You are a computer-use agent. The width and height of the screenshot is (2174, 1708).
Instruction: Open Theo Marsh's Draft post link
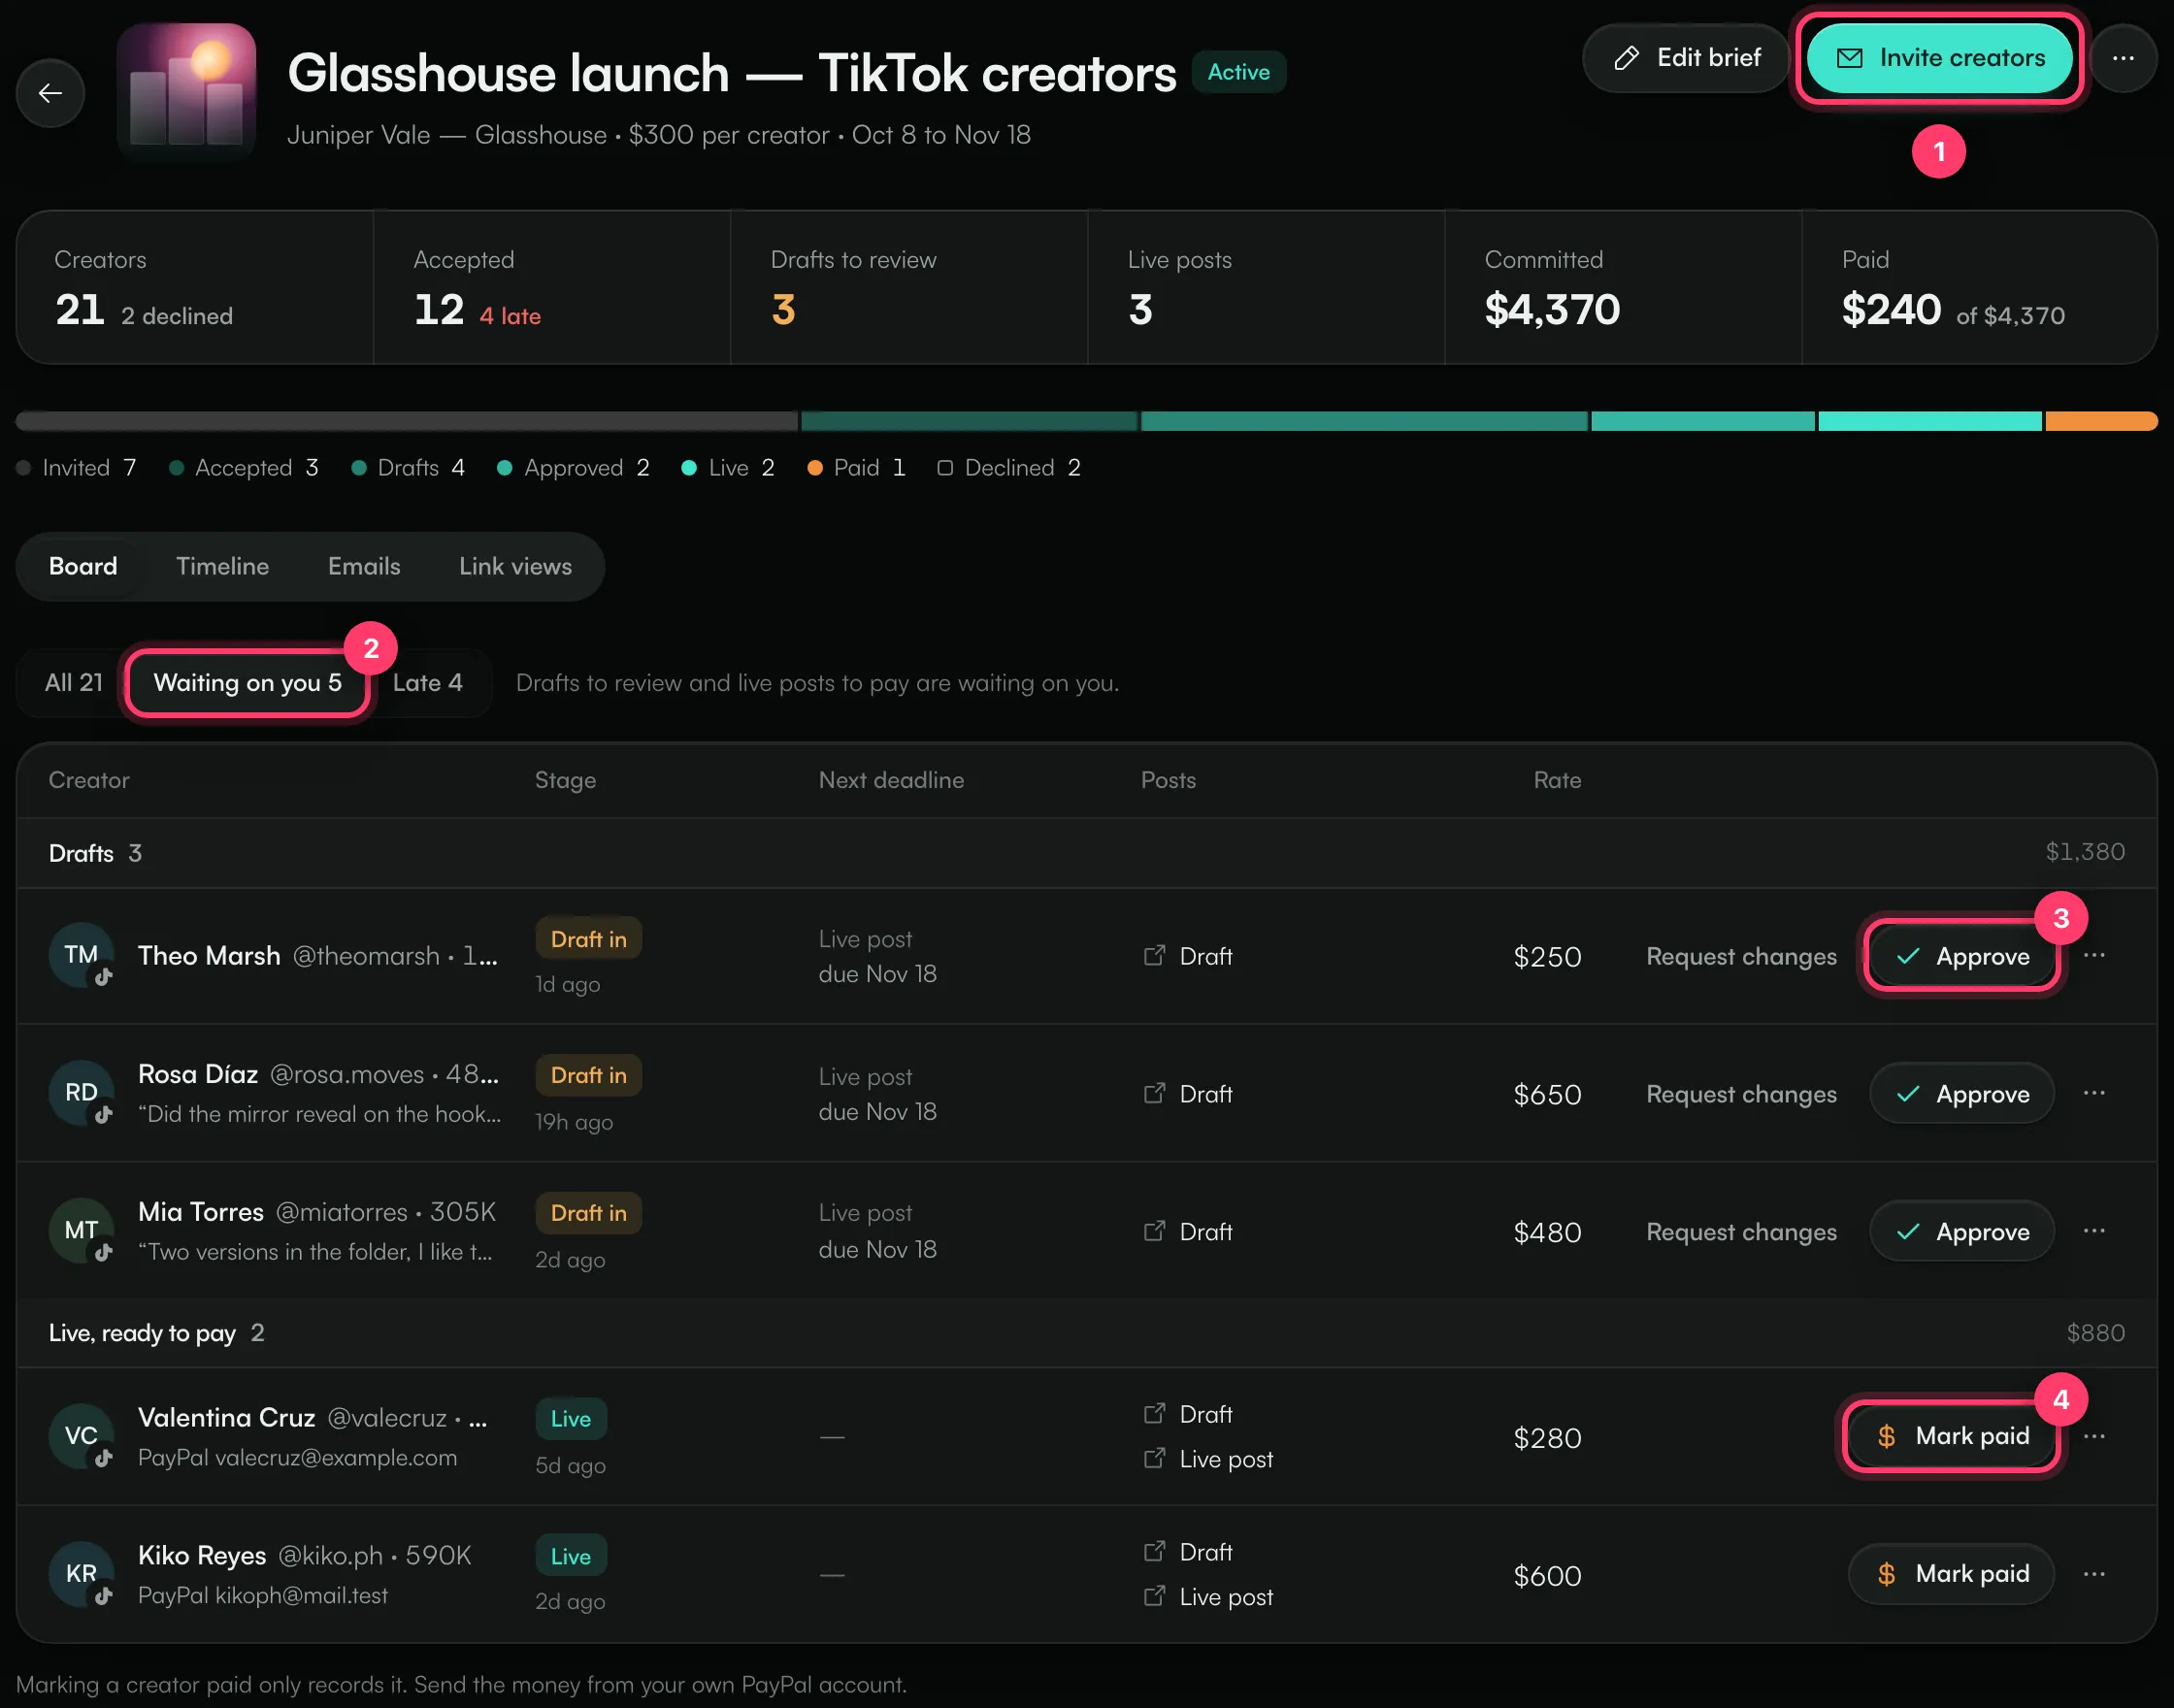tap(1188, 956)
